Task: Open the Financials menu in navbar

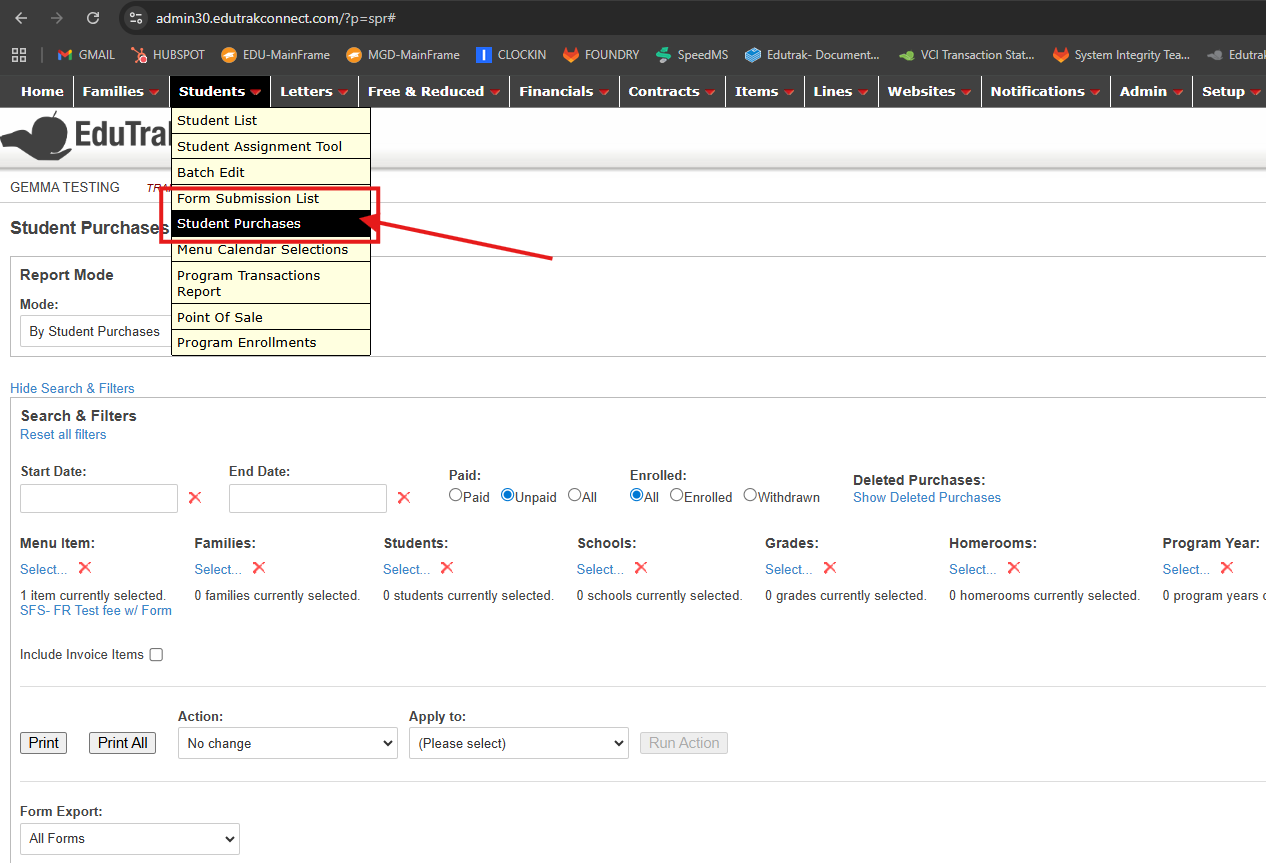Action: click(x=564, y=91)
